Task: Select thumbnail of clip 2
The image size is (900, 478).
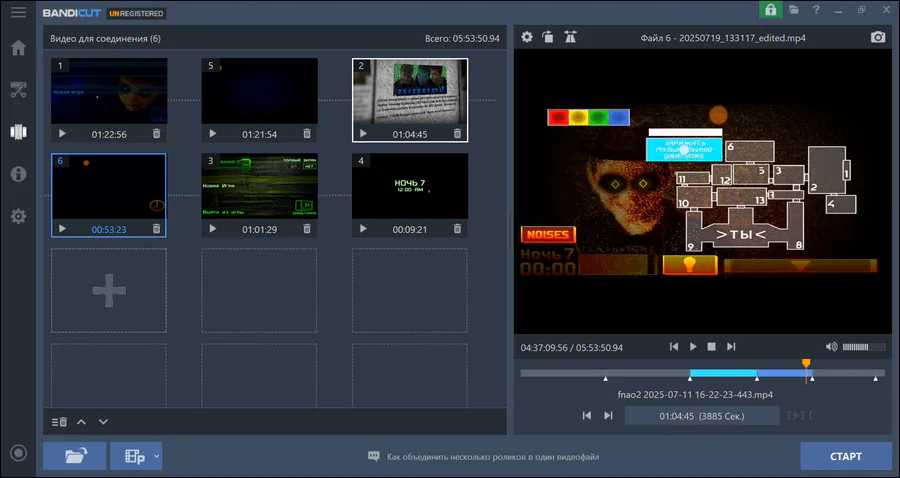Action: (410, 91)
